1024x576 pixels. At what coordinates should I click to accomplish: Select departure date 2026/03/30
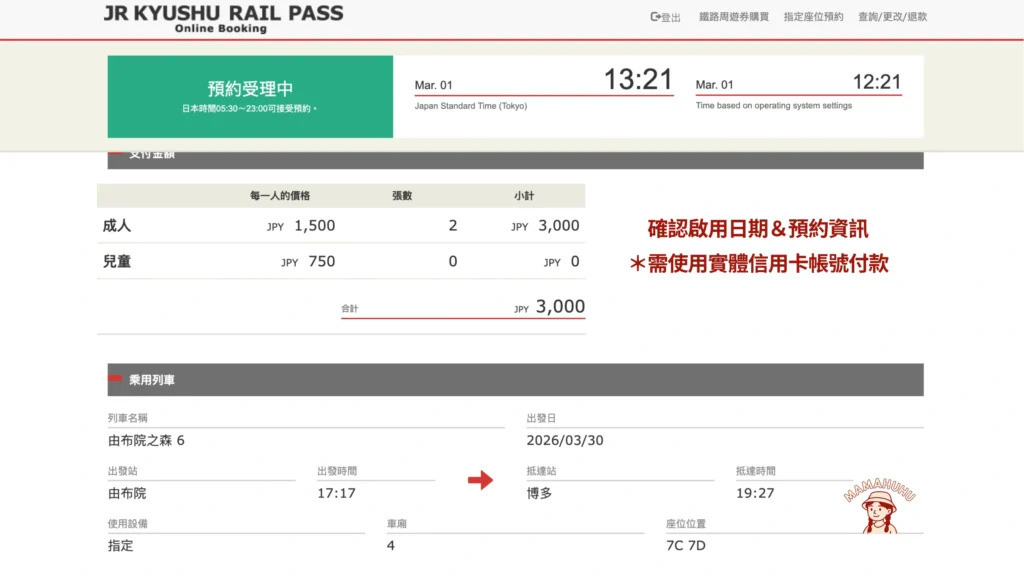click(565, 441)
